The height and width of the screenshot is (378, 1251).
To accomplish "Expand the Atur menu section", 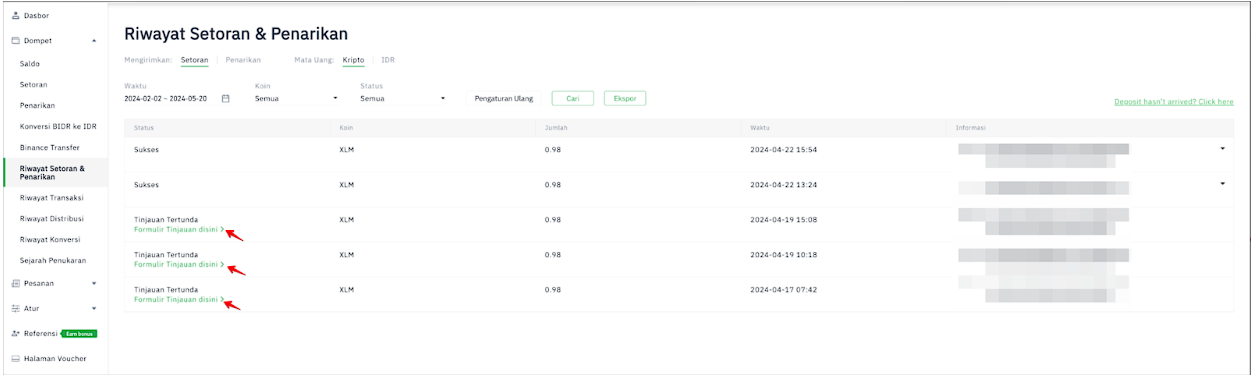I will [94, 309].
